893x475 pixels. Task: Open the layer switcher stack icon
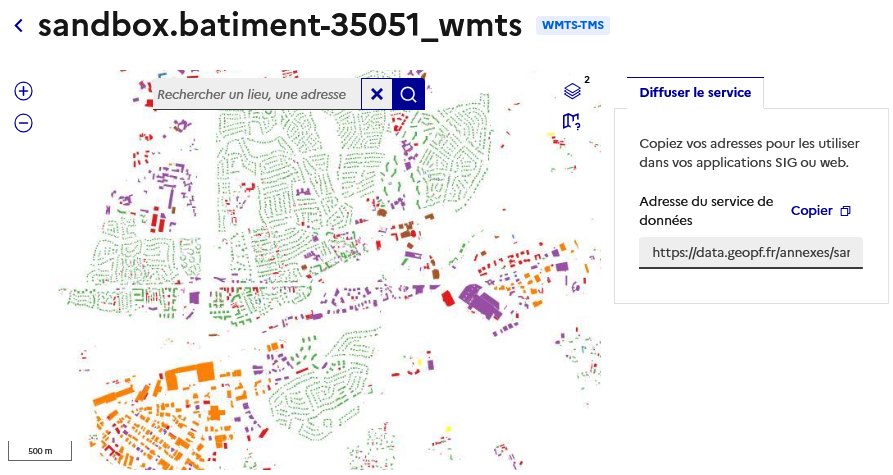click(572, 91)
